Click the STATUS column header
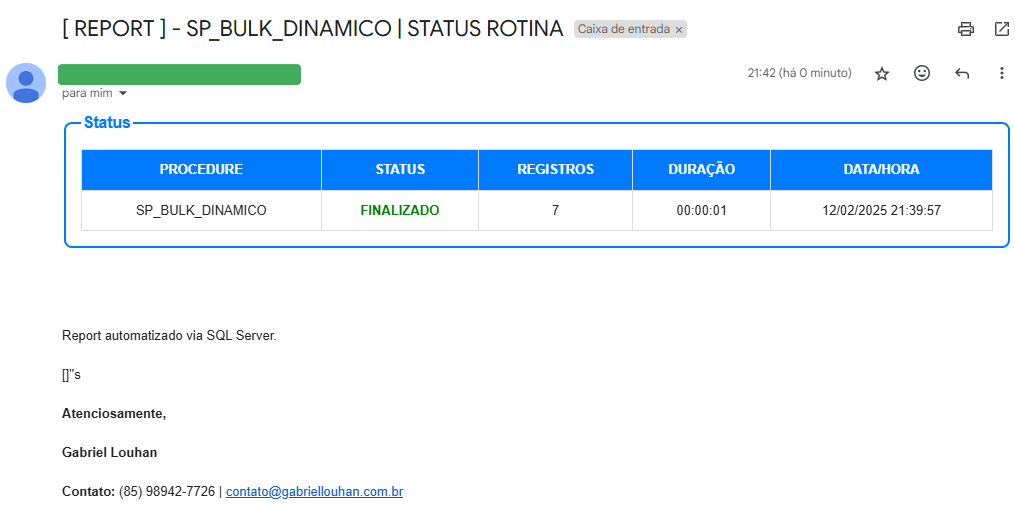Viewport: 1015px width, 518px height. pos(400,170)
